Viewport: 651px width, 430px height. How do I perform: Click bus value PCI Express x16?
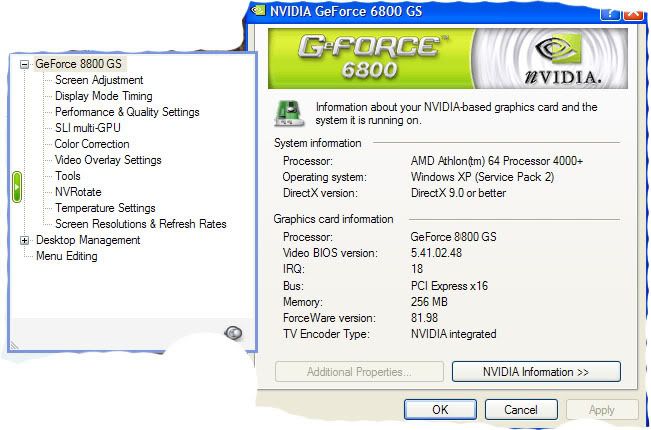(x=449, y=286)
